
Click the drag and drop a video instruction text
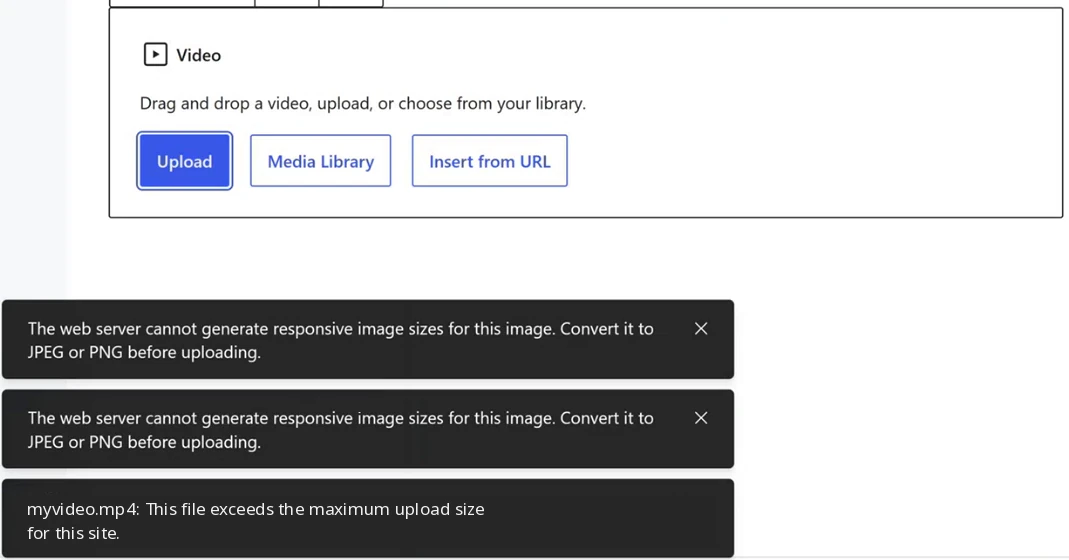pos(363,104)
